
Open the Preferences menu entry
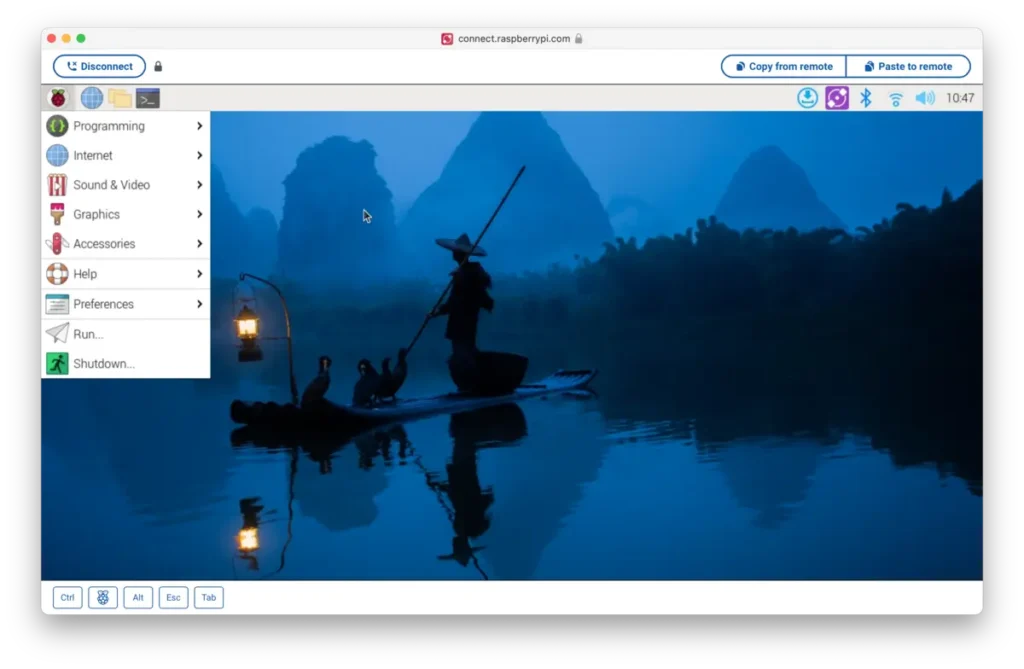pyautogui.click(x=126, y=304)
